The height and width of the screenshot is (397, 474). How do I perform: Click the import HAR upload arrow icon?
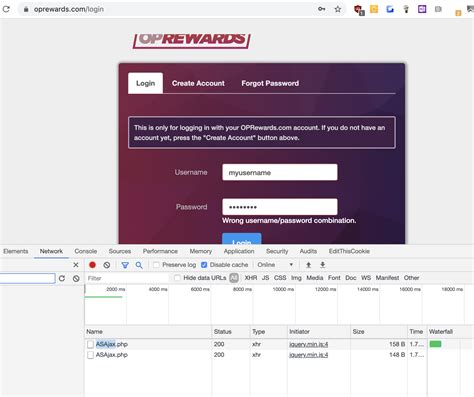tap(309, 265)
